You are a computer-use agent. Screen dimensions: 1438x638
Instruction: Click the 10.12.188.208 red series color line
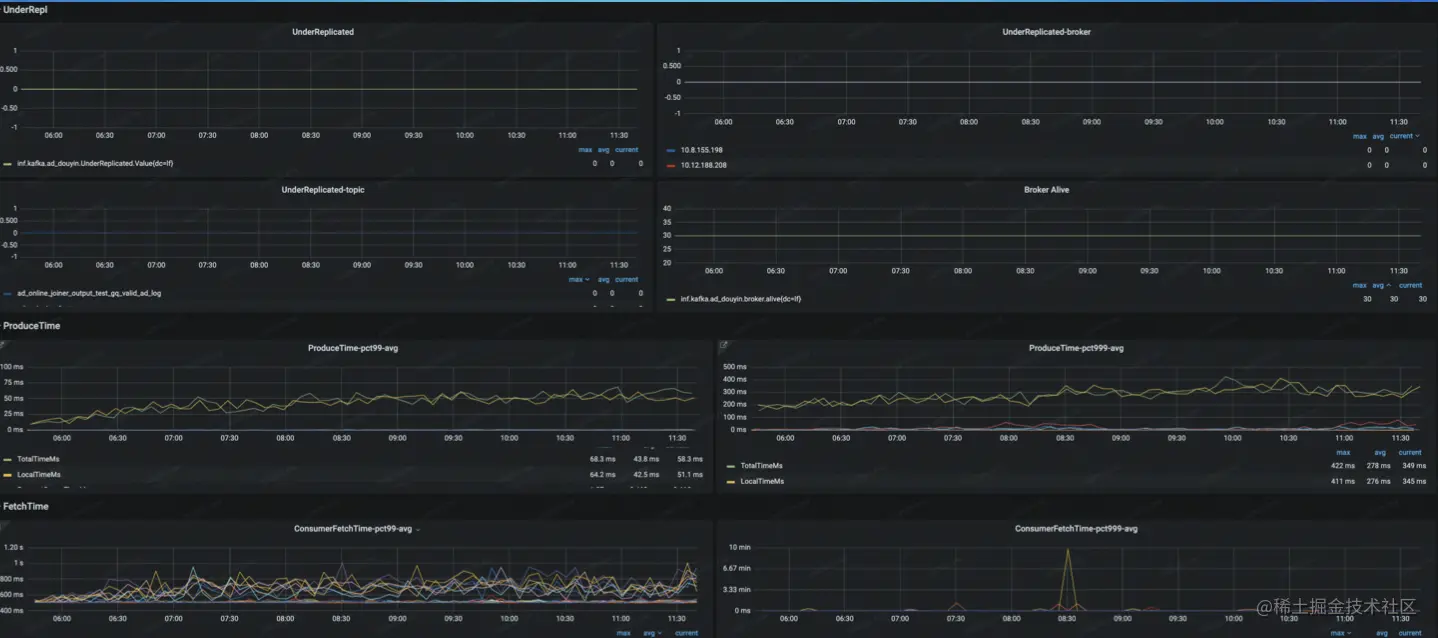[671, 165]
